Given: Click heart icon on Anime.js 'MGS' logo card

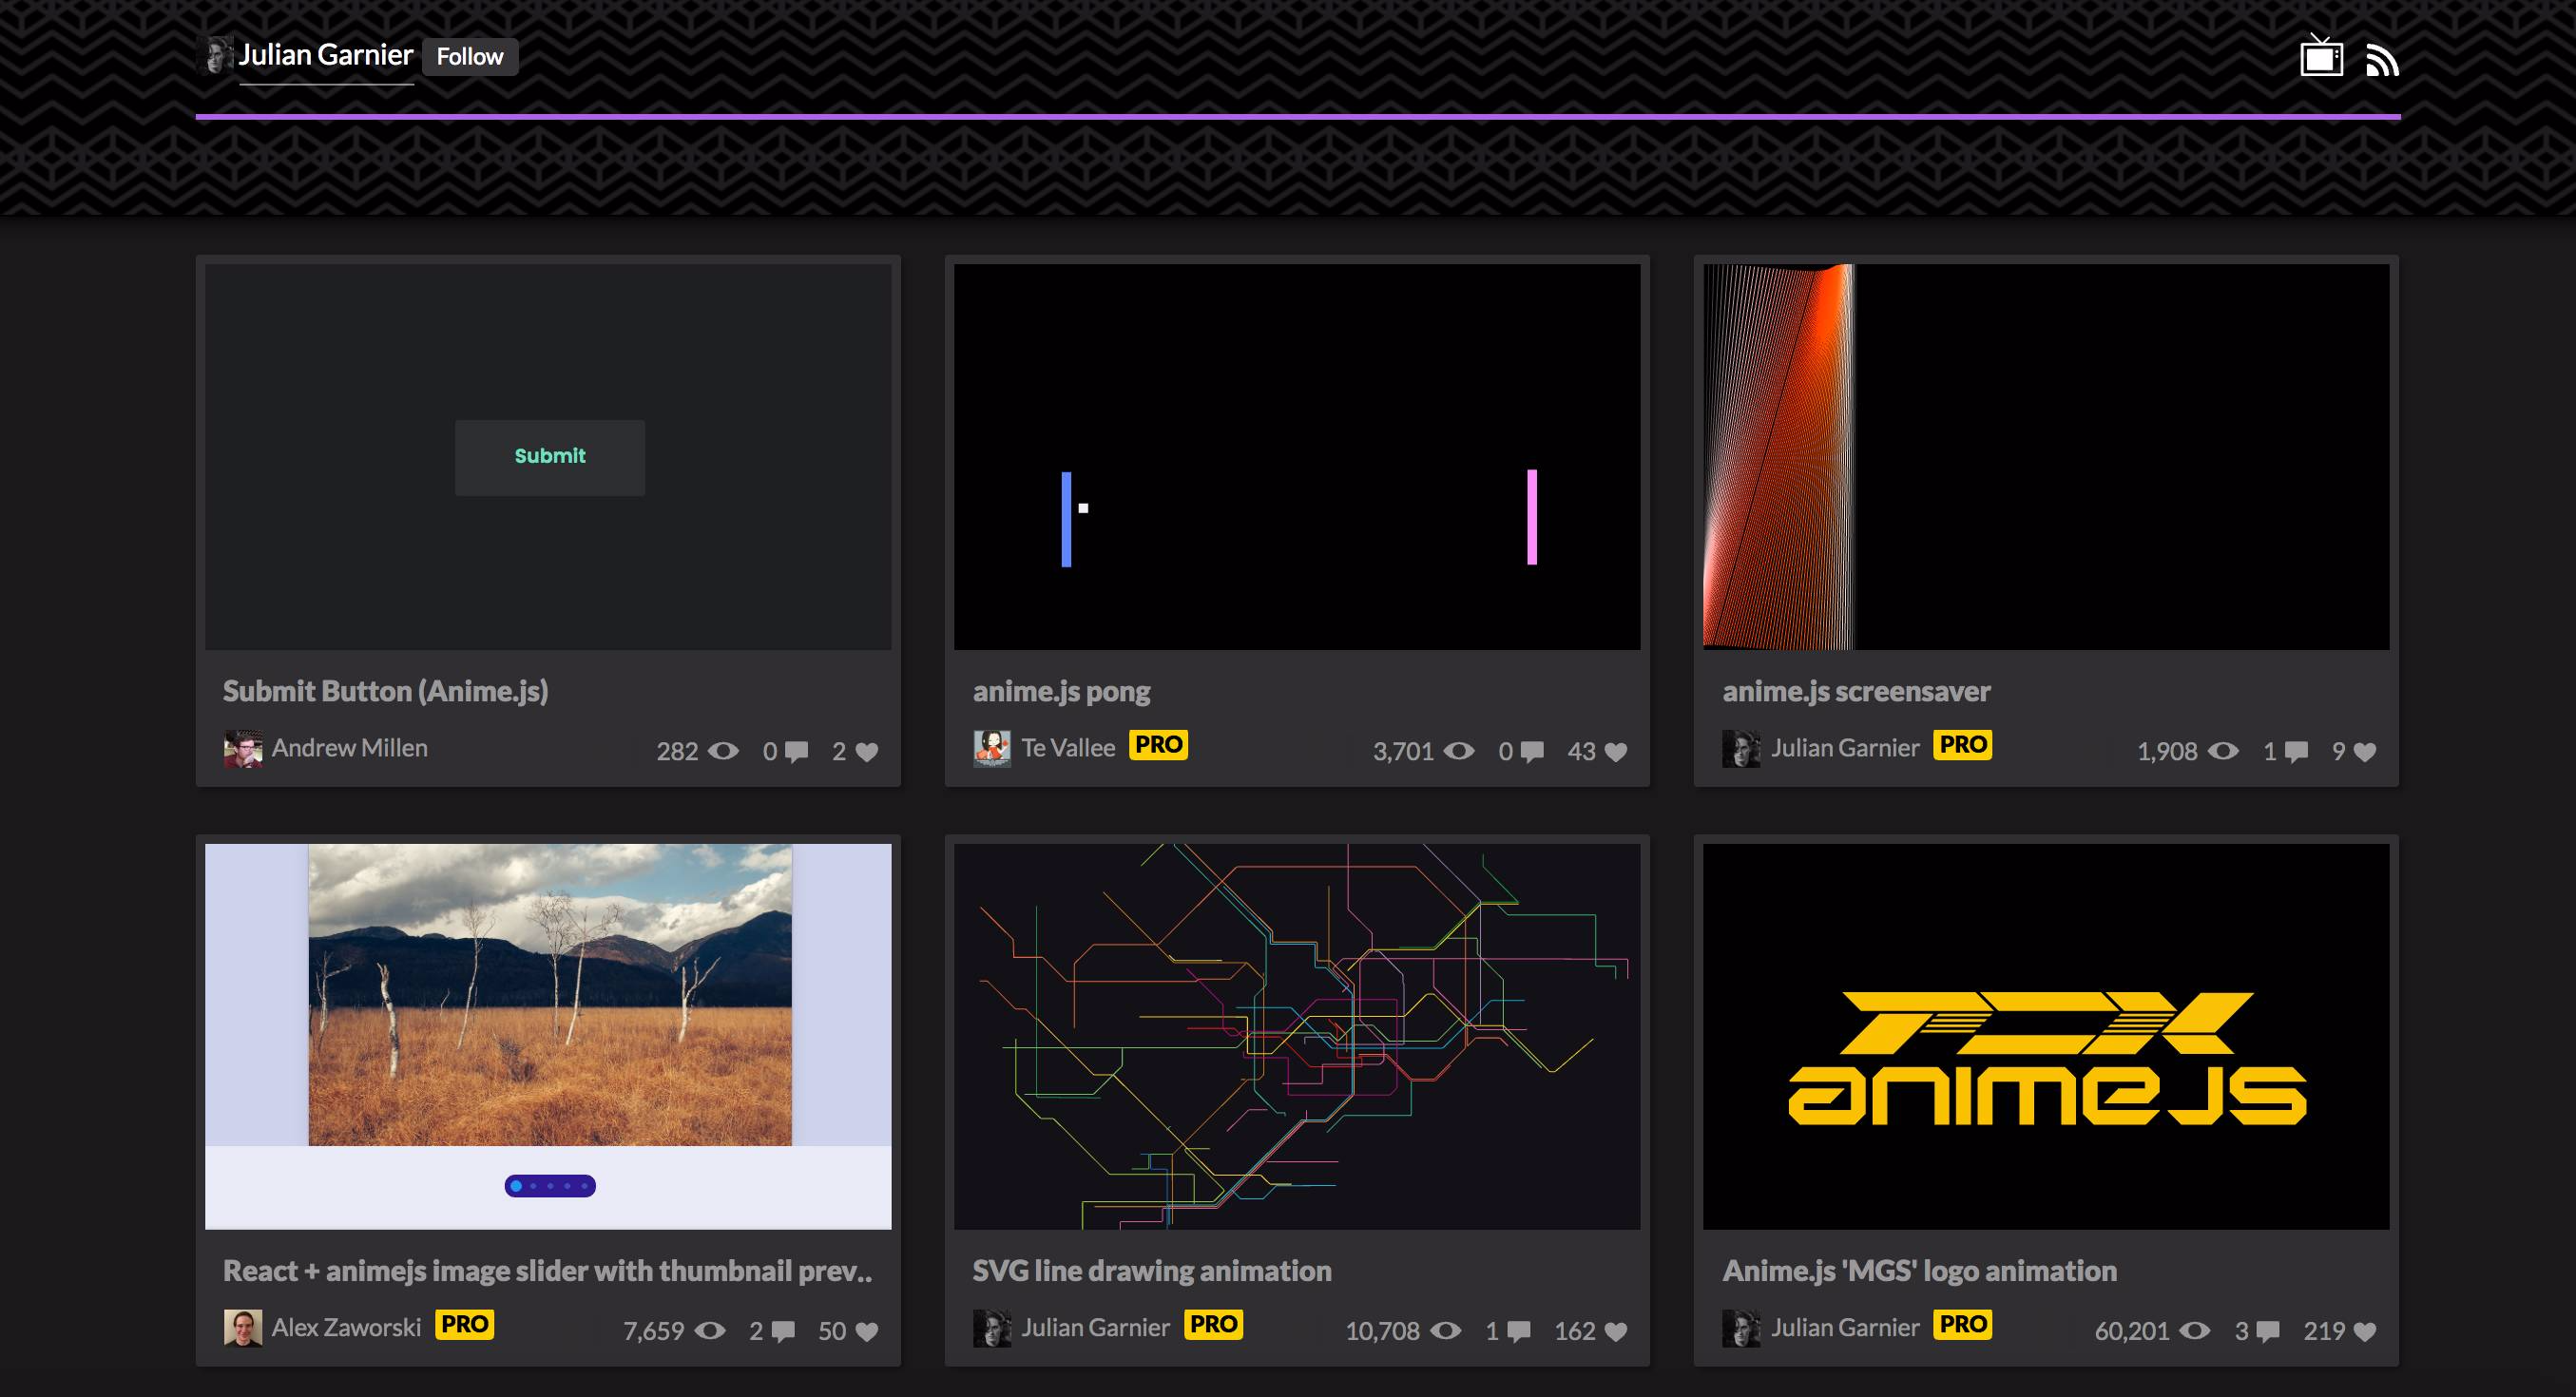Looking at the screenshot, I should [x=2365, y=1332].
